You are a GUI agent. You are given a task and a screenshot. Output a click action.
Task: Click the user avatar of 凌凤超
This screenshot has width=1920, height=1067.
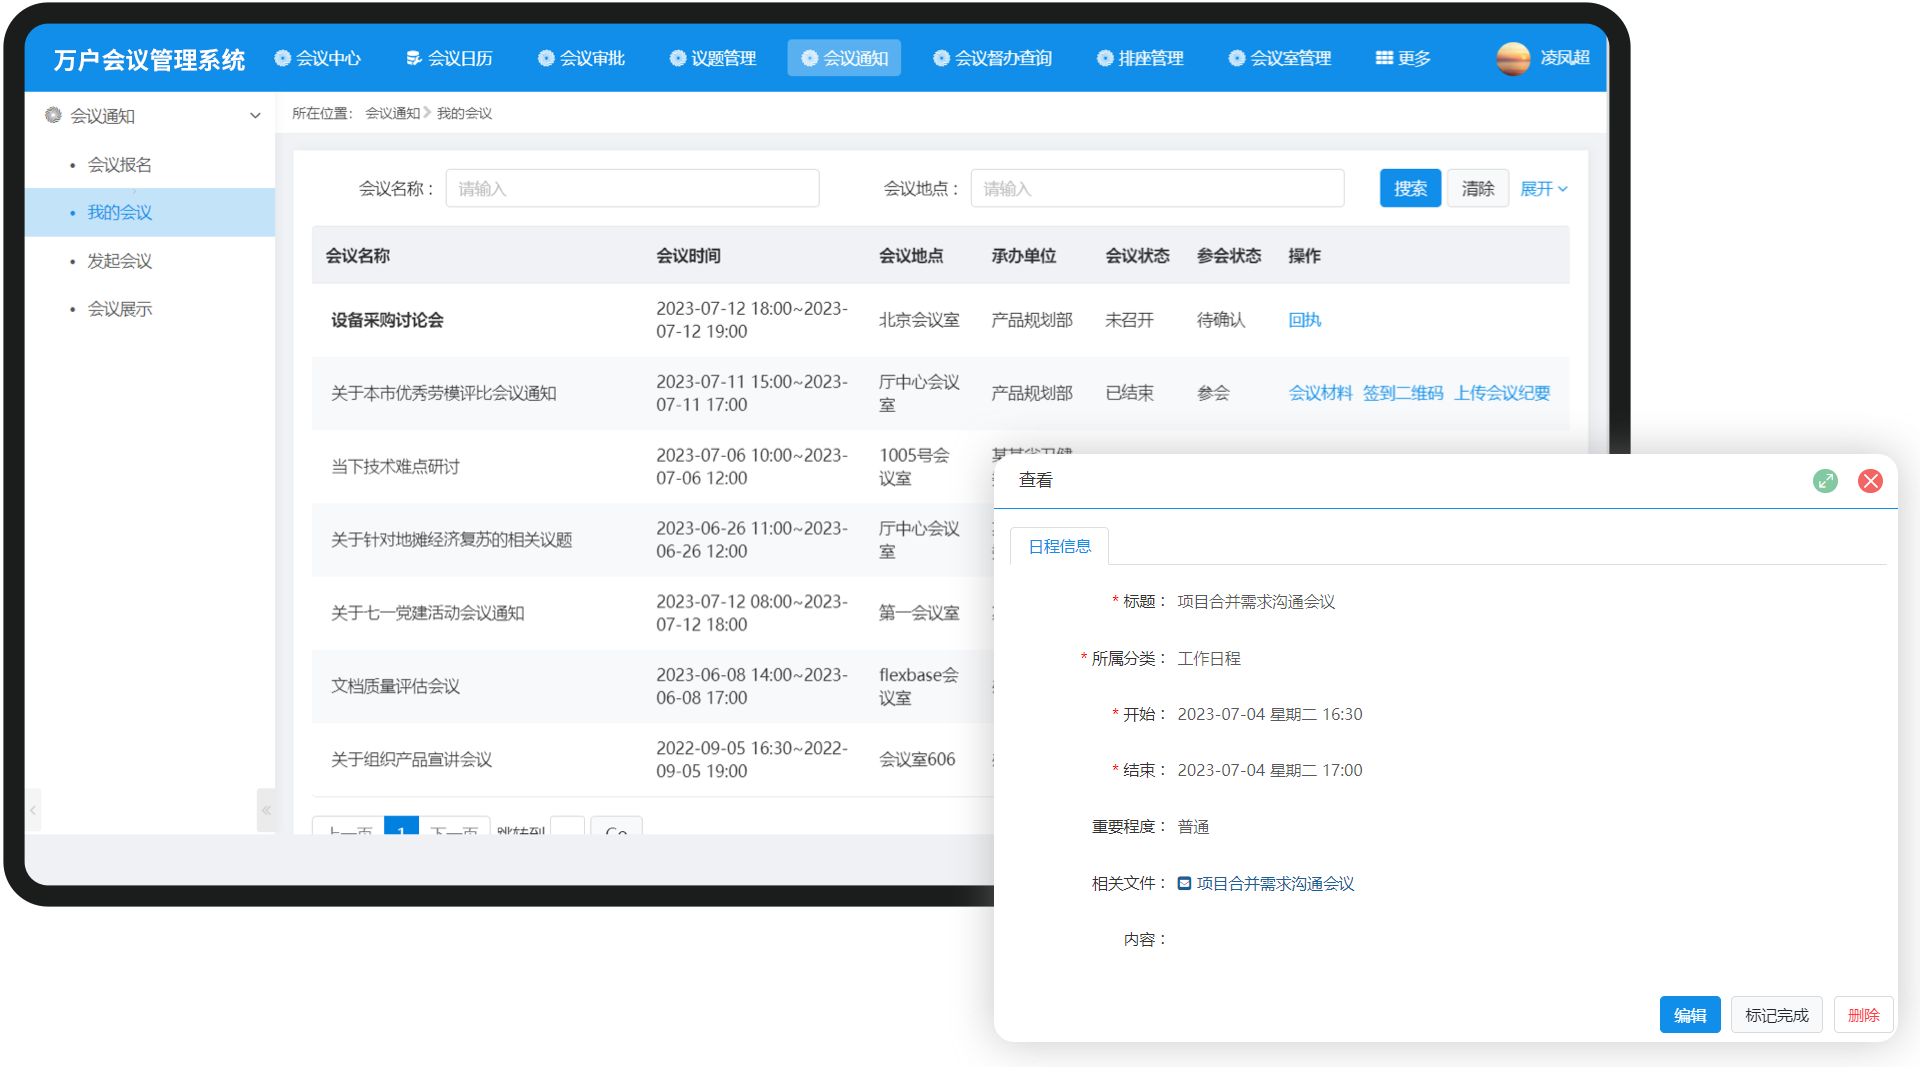[1513, 58]
